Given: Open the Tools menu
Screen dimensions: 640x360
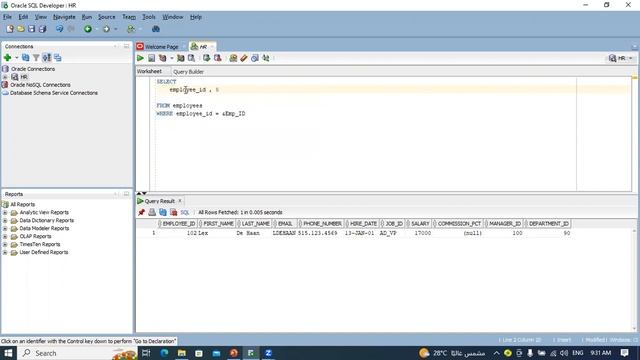Looking at the screenshot, I should [x=149, y=17].
